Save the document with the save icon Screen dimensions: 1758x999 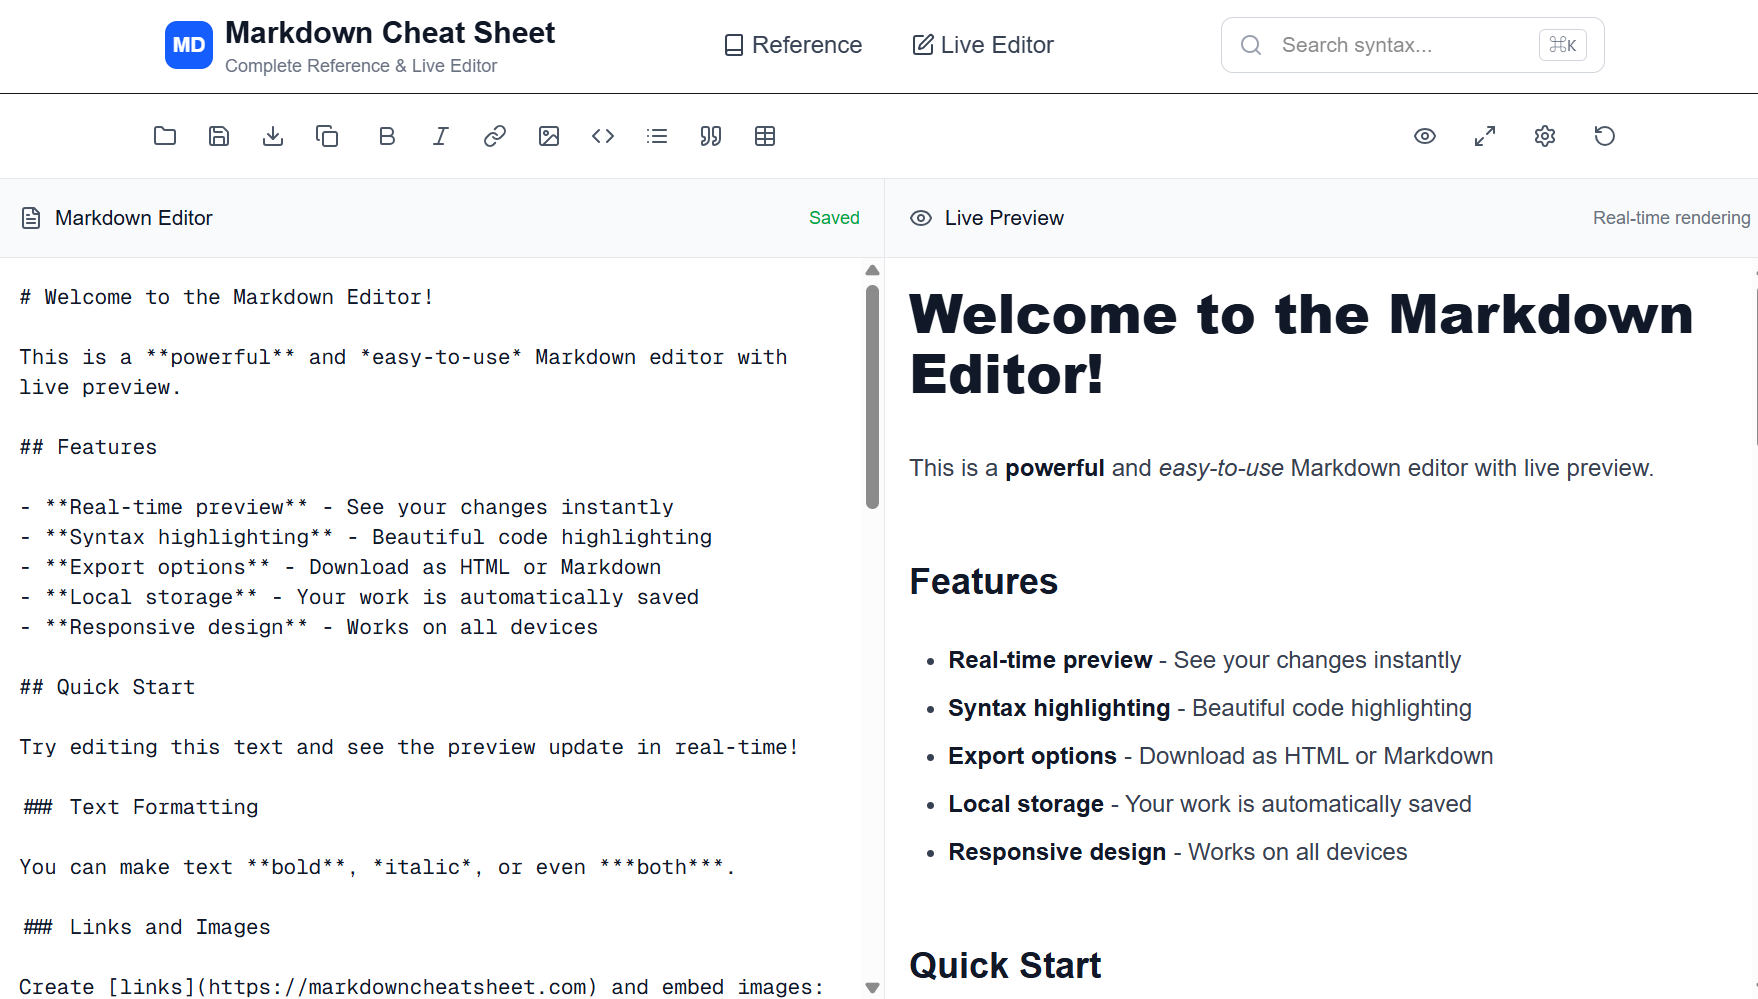pos(219,136)
